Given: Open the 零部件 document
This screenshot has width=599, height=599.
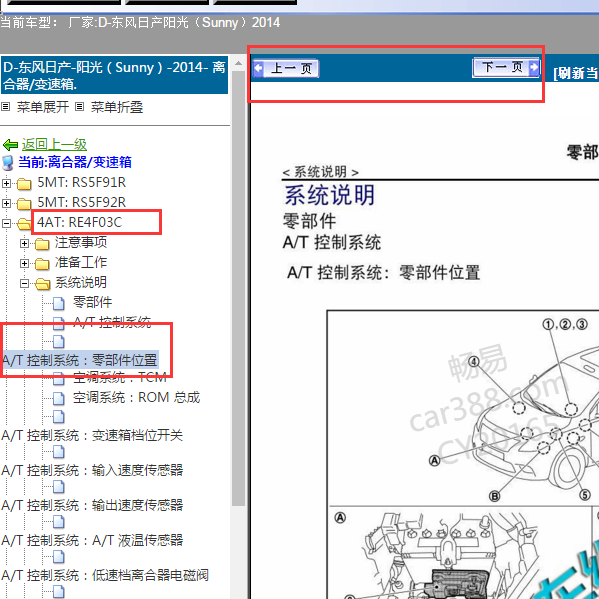Looking at the screenshot, I should coord(92,302).
